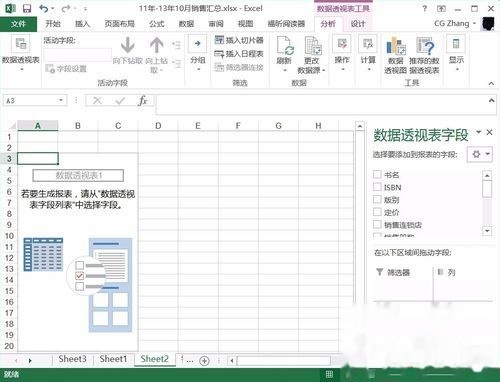Check the 书名 field checkbox
Image resolution: width=500 pixels, height=382 pixels.
[x=377, y=174]
